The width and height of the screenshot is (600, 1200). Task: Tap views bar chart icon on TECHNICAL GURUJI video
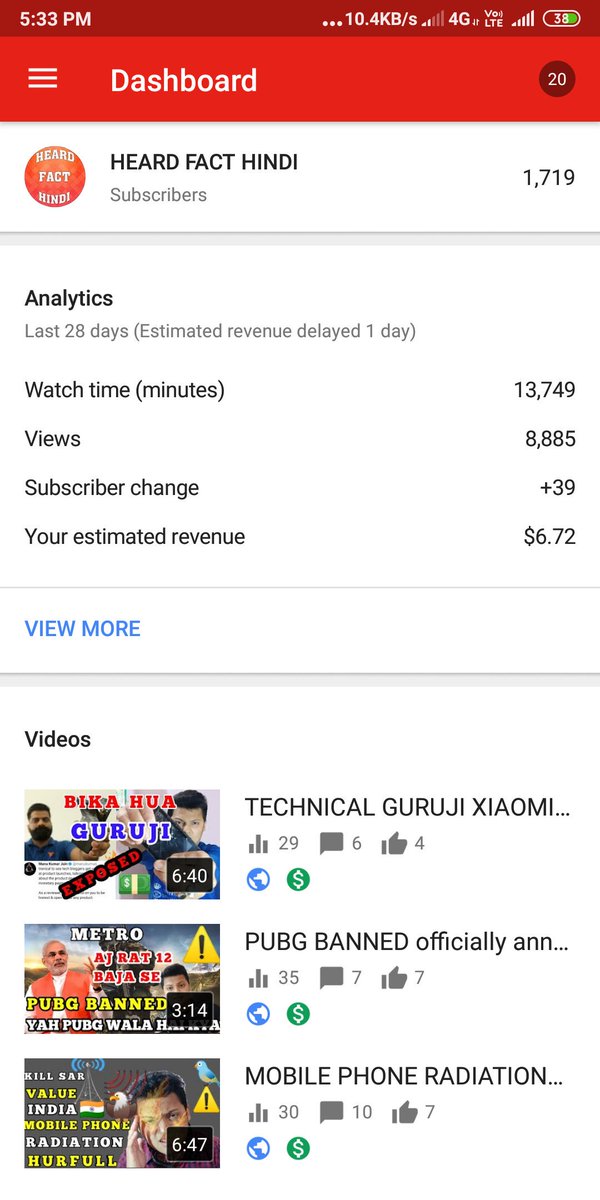pyautogui.click(x=258, y=844)
